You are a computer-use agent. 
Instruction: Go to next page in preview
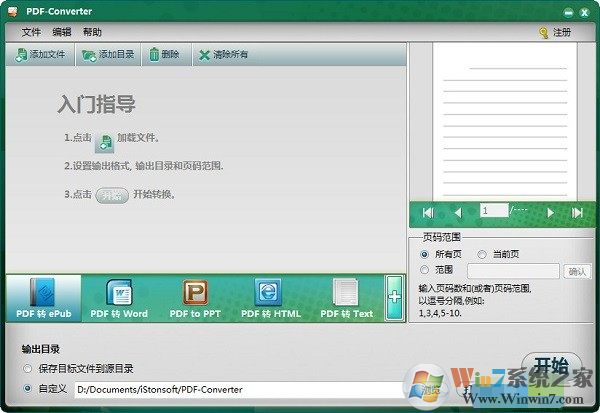[x=550, y=212]
